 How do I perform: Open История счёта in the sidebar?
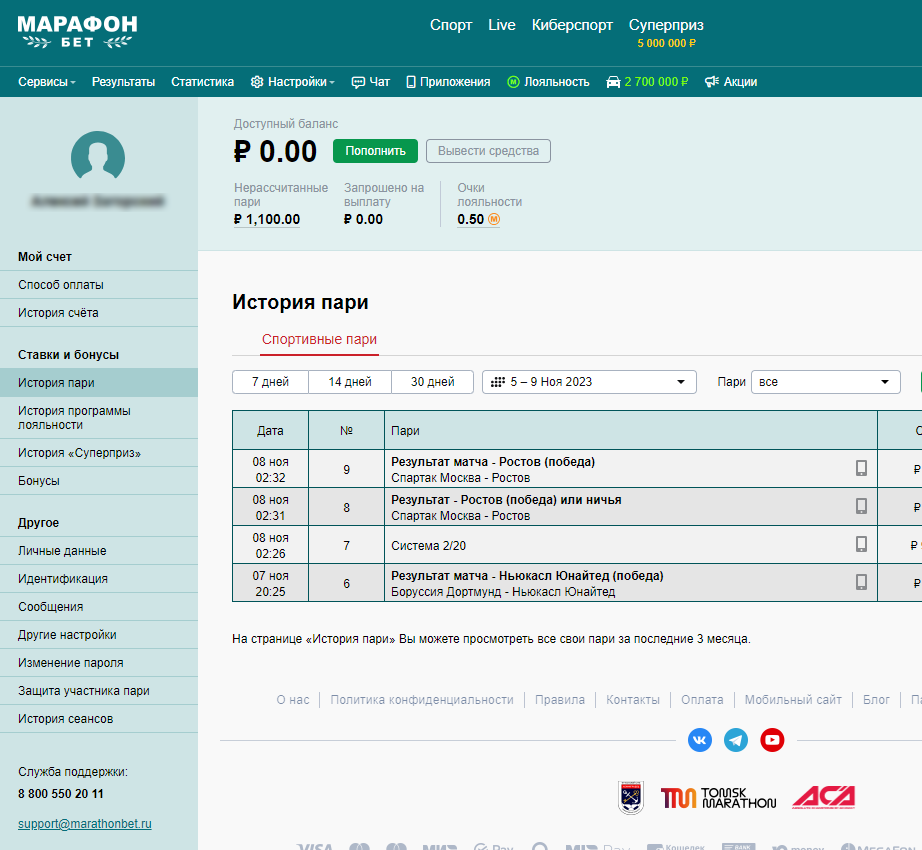(x=99, y=313)
